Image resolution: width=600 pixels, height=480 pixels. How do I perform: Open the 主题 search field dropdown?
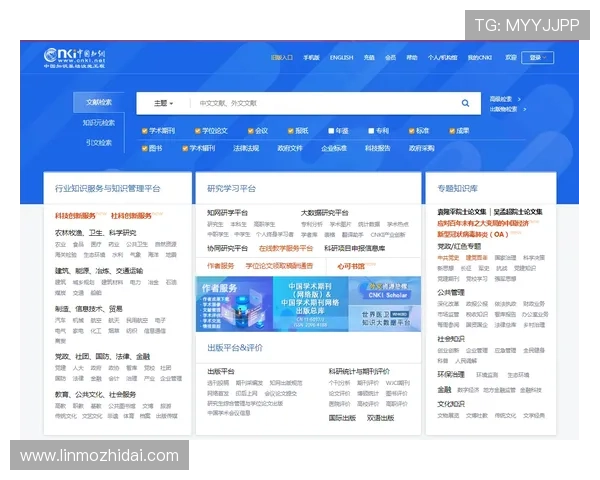click(x=163, y=103)
